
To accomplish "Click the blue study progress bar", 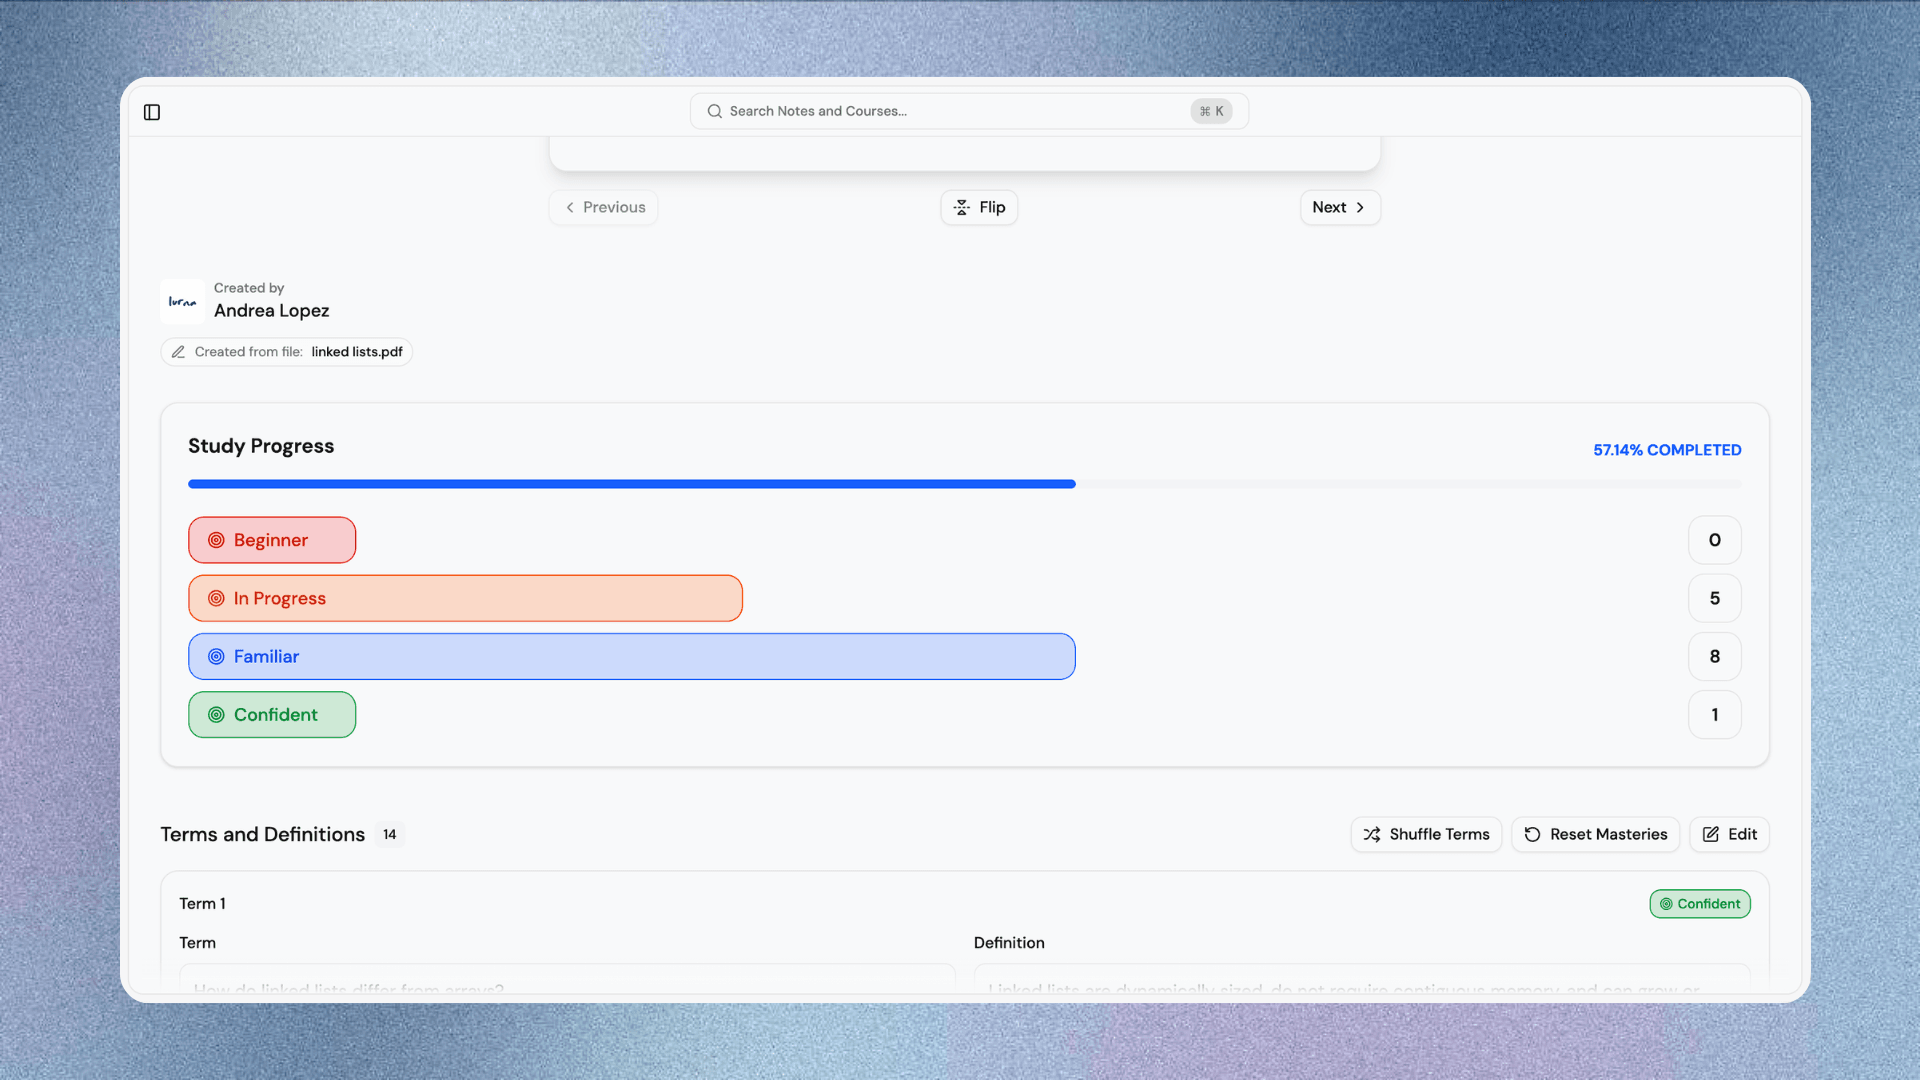I will pos(632,484).
